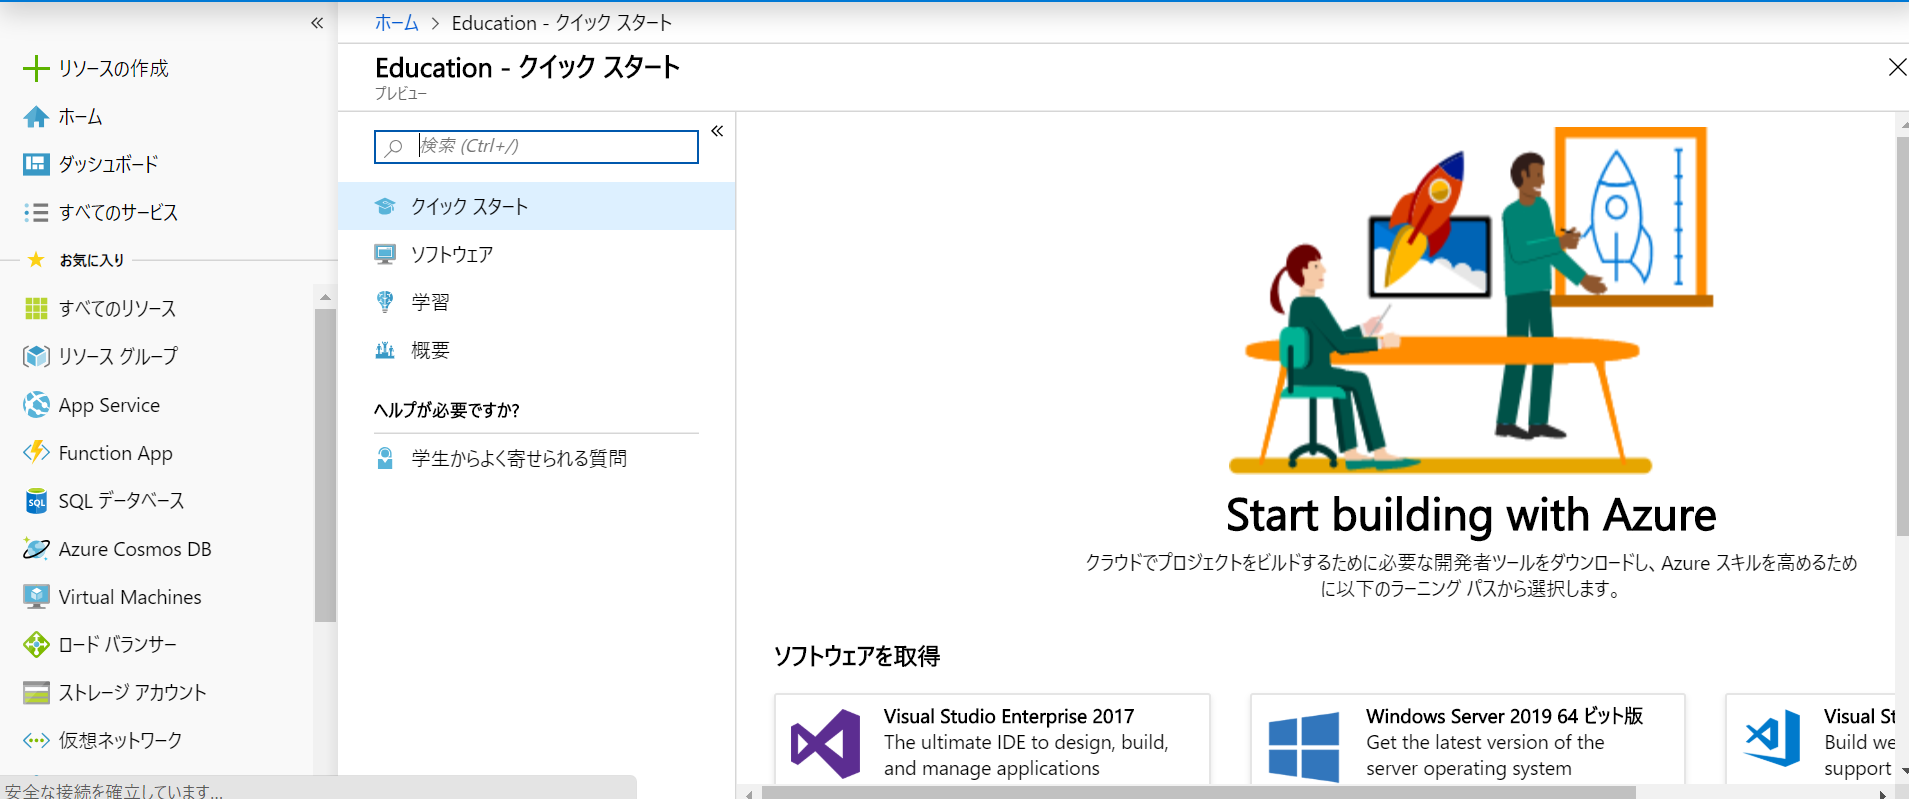1909x799 pixels.
Task: Select 概要 menu item
Action: coord(537,350)
